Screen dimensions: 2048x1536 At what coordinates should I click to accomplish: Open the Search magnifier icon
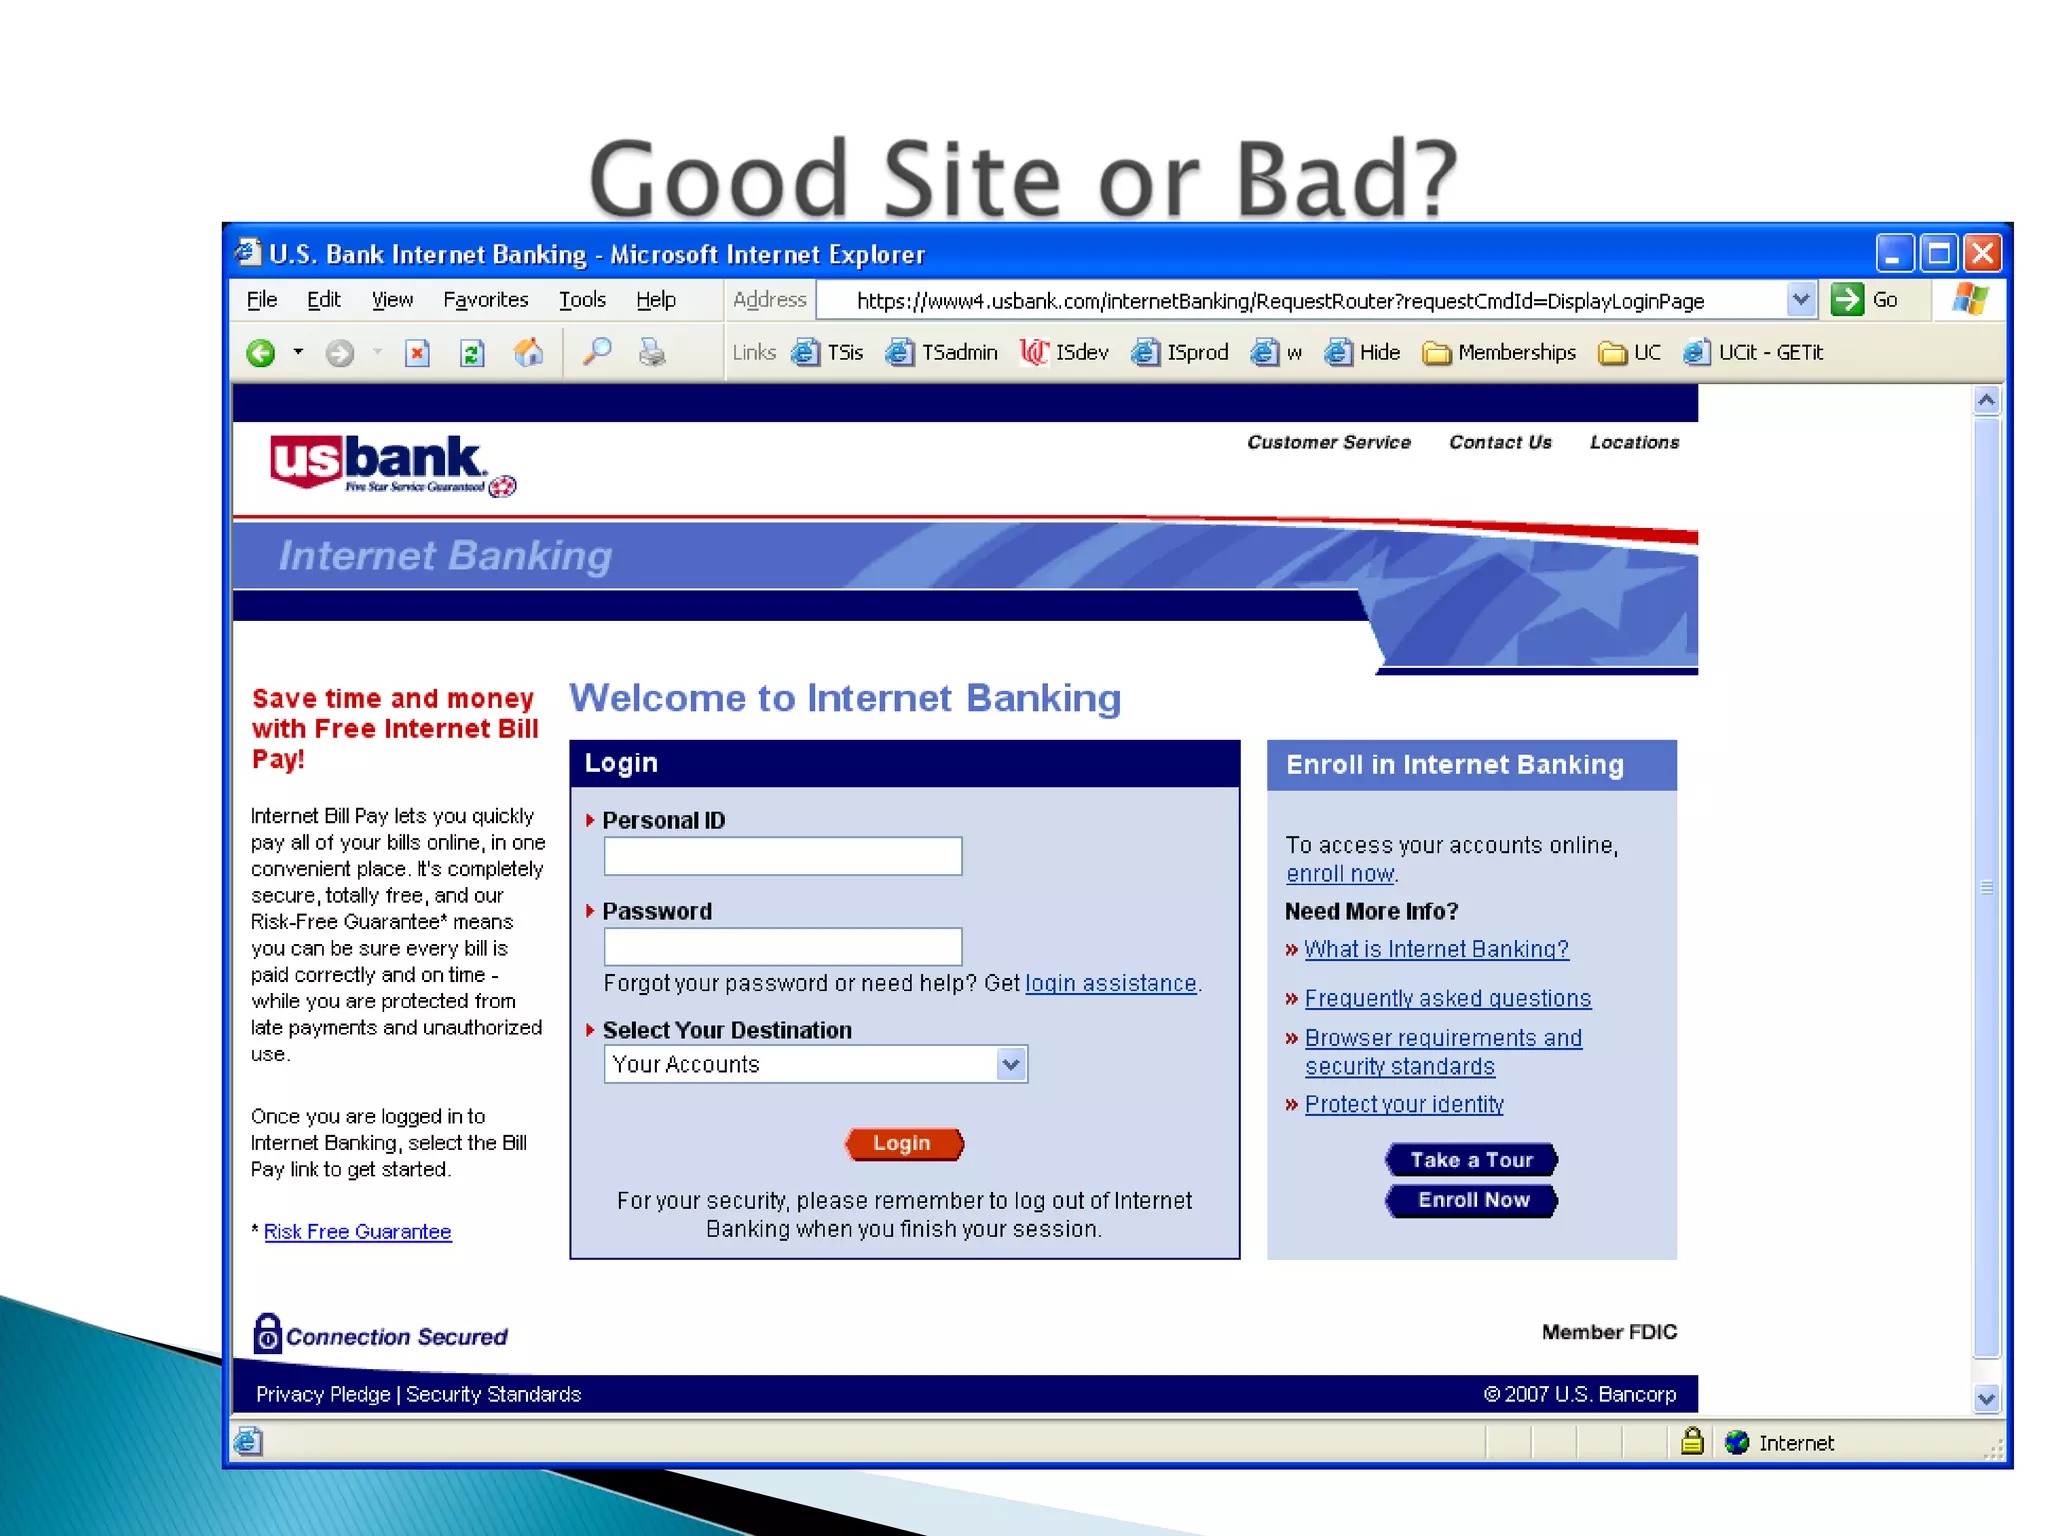coord(597,352)
